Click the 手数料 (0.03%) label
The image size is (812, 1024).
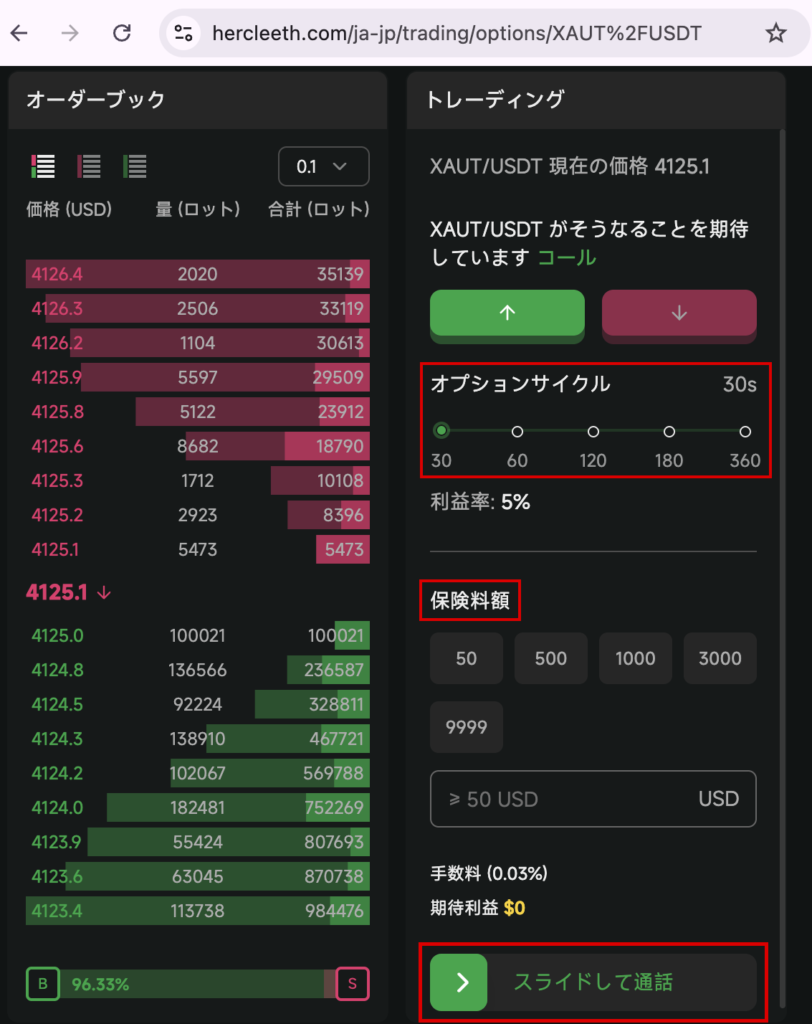coord(489,873)
